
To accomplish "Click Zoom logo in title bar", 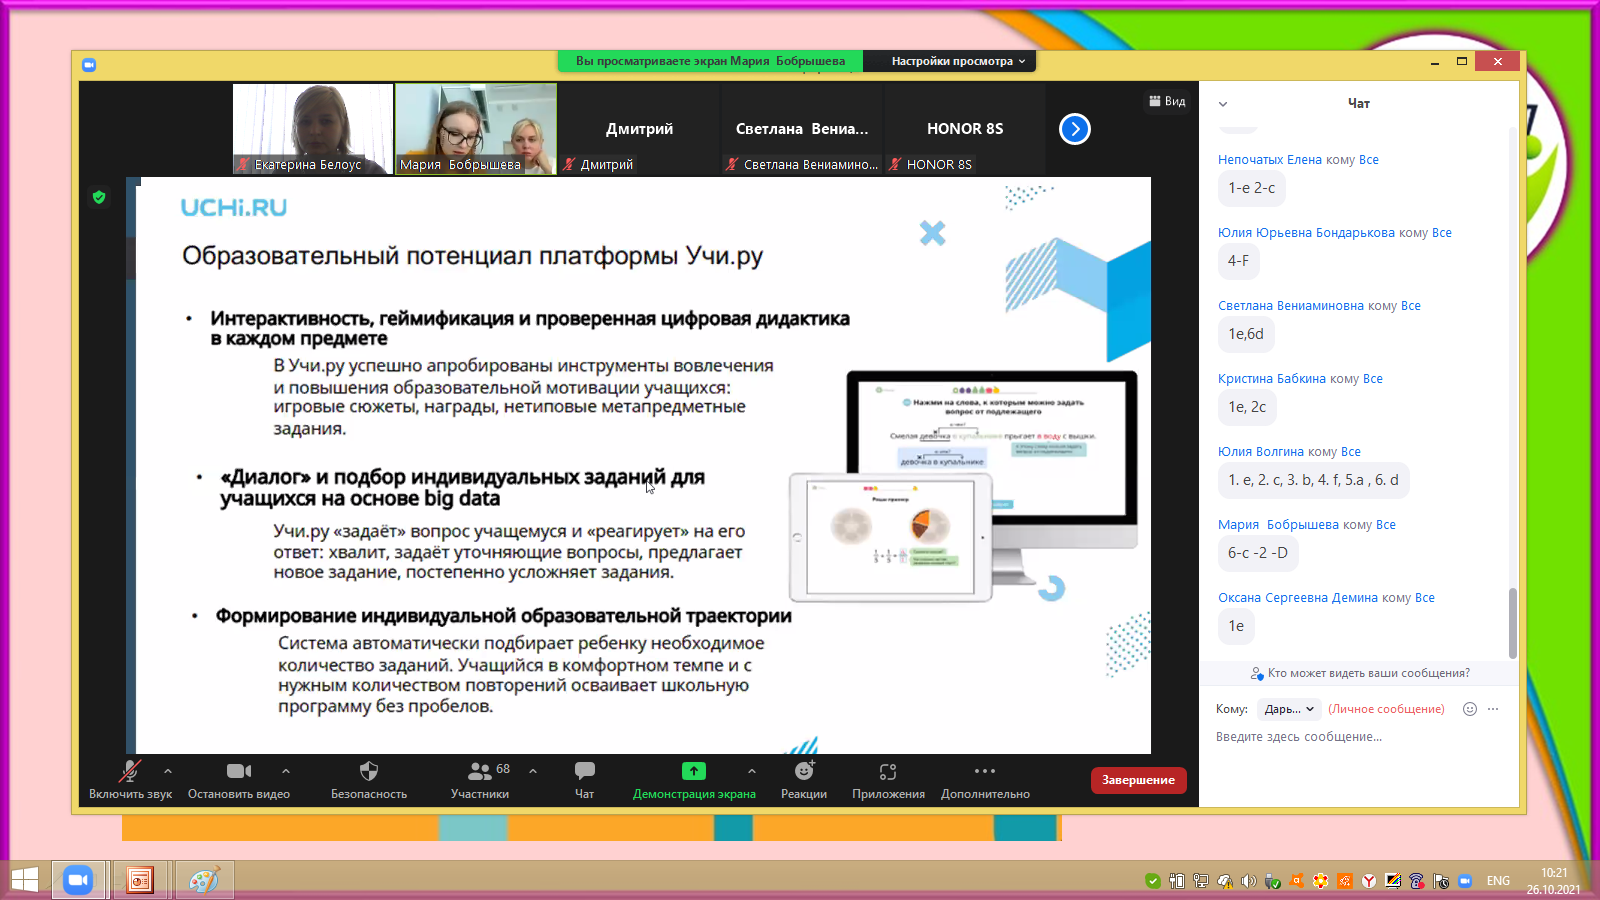I will click(89, 64).
